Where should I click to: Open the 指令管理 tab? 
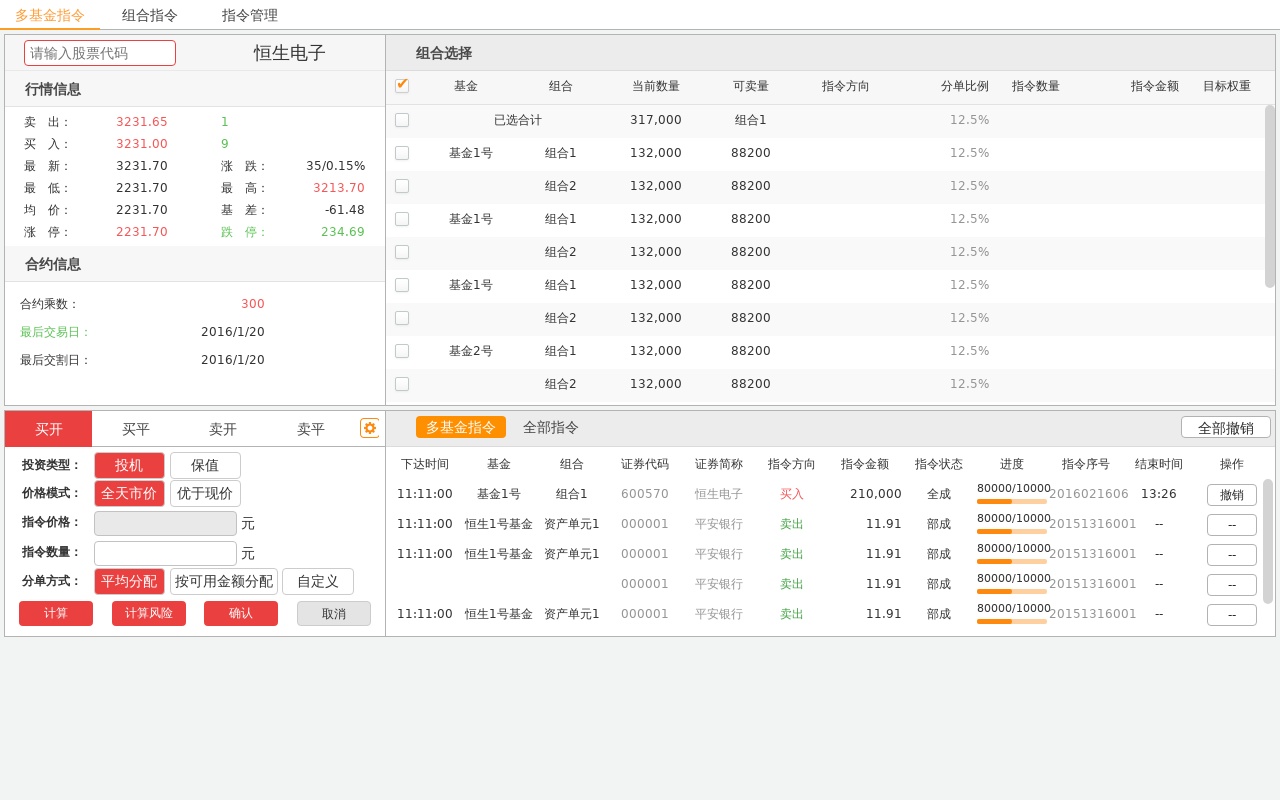[250, 15]
